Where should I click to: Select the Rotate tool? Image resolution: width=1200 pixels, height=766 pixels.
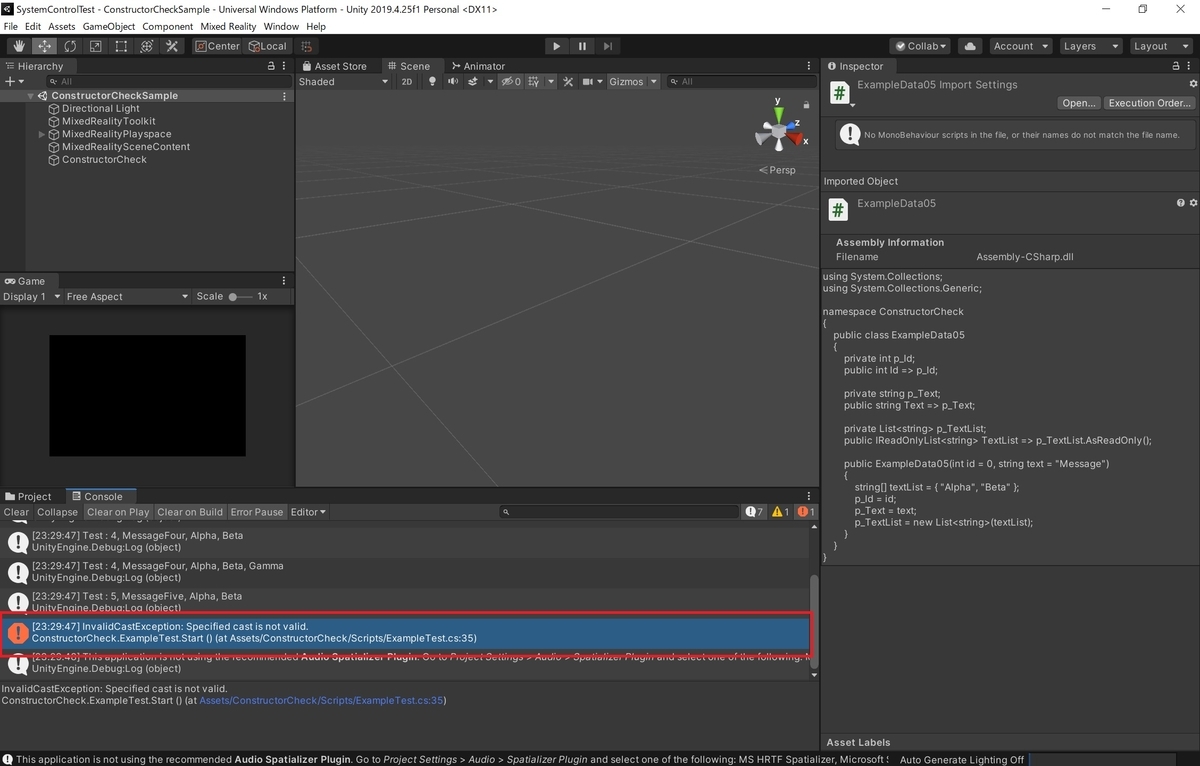click(x=70, y=46)
